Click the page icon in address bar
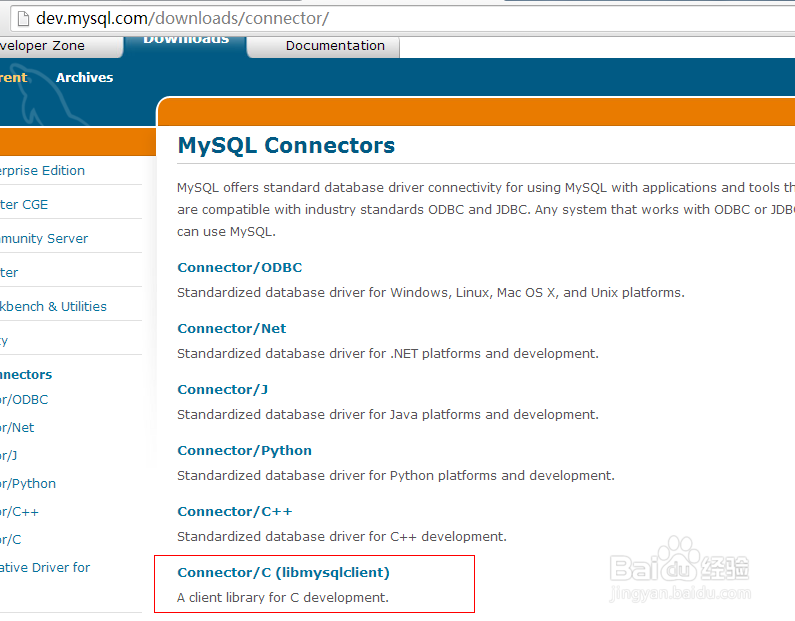795x621 pixels. coord(23,19)
